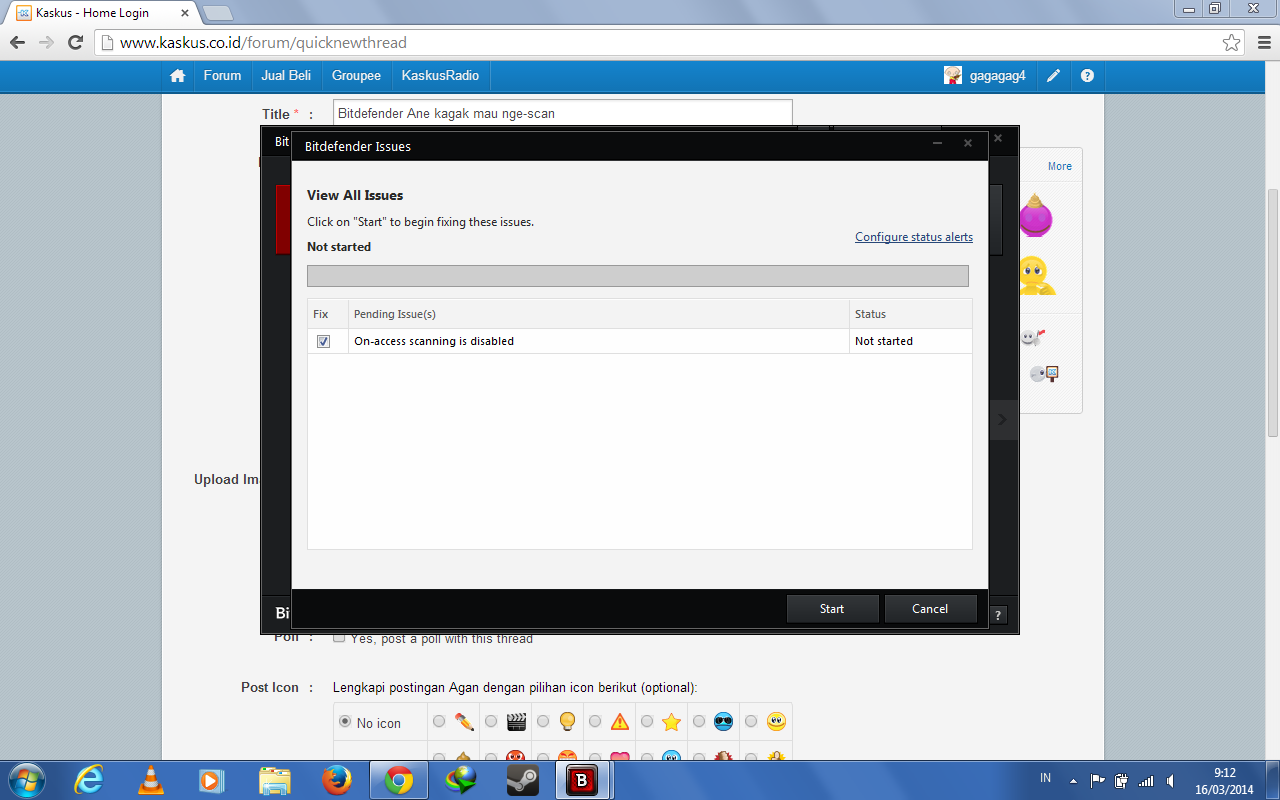Open Steam from taskbar

(522, 780)
